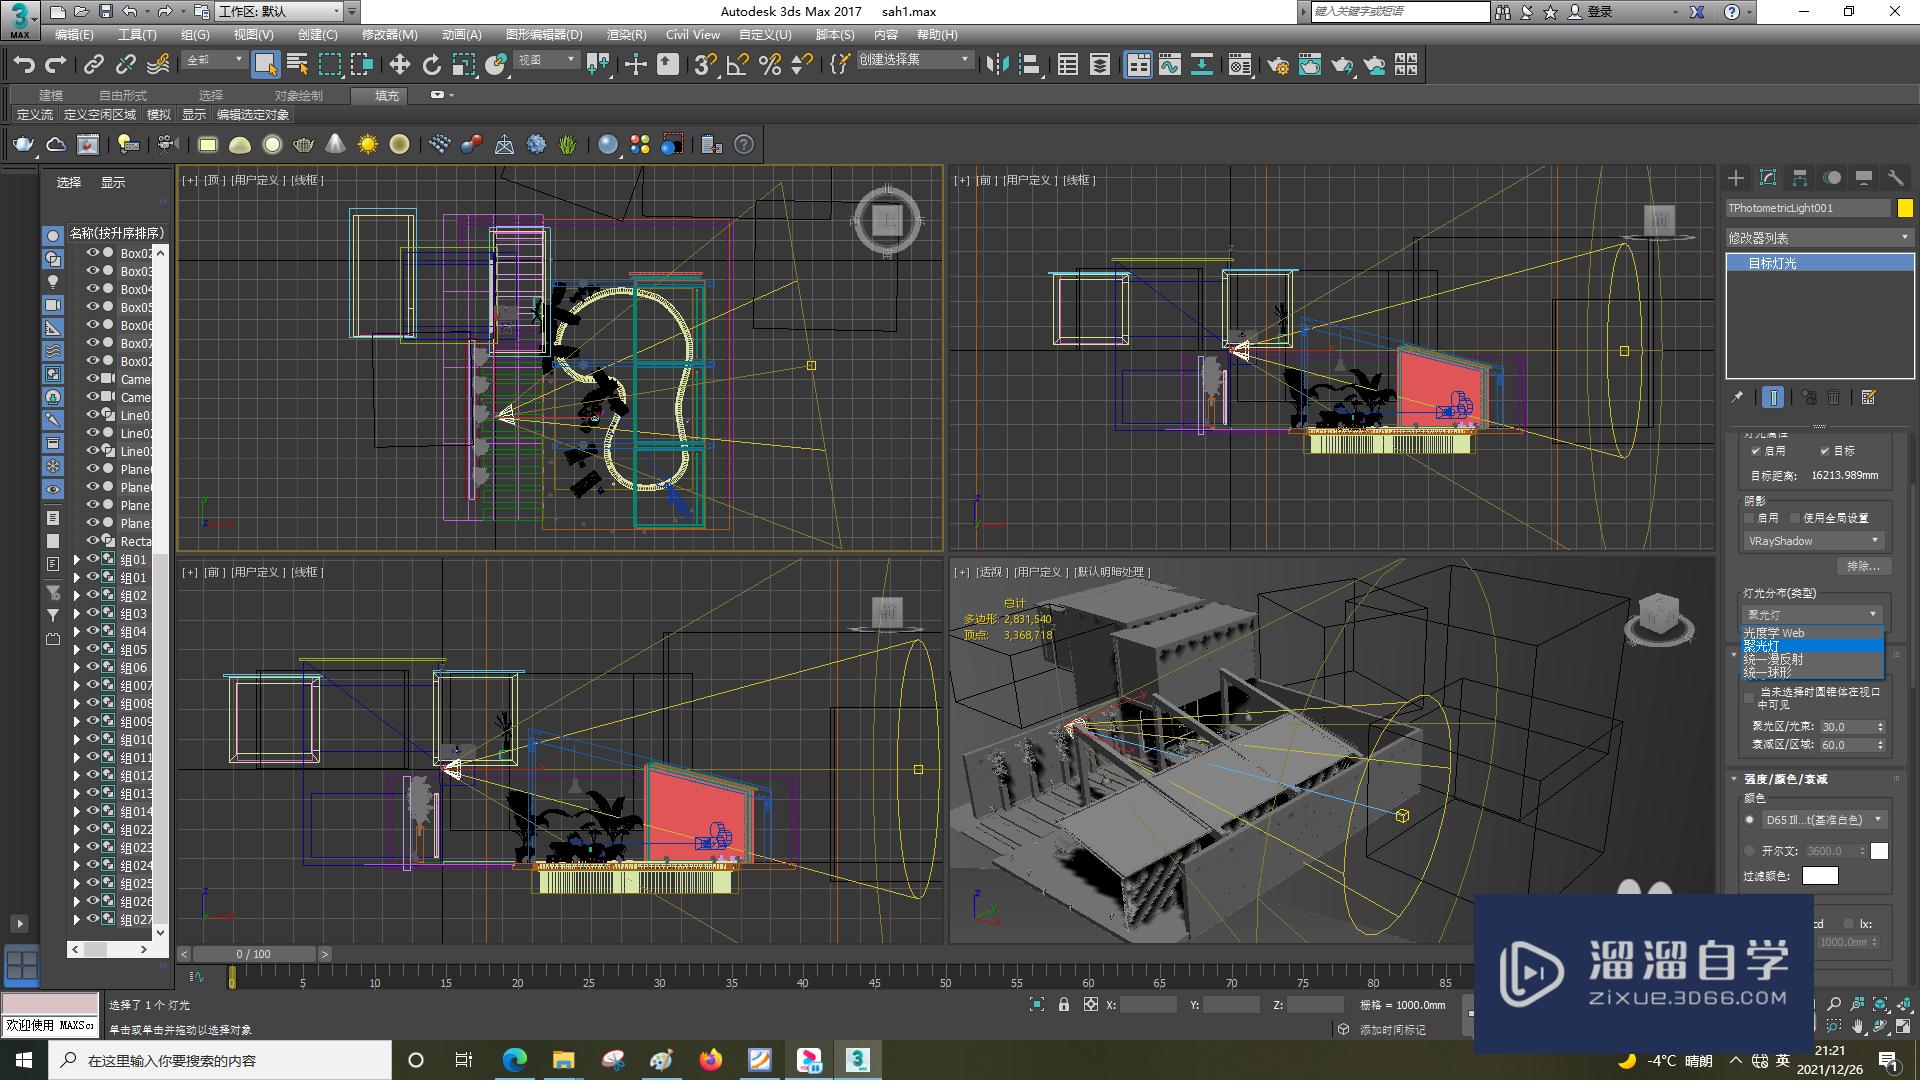1920x1082 pixels.
Task: Open the 修改器(M) menu
Action: coord(389,34)
